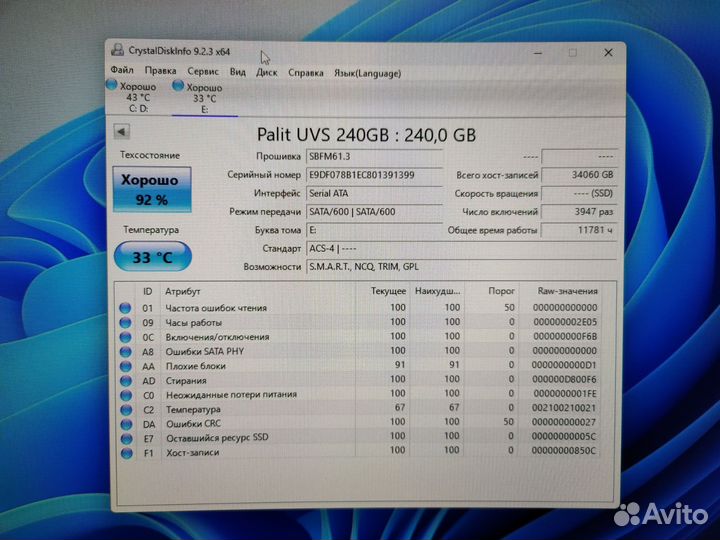Image resolution: width=720 pixels, height=540 pixels.
Task: Select the row Включения/отключения
Action: [x=358, y=337]
